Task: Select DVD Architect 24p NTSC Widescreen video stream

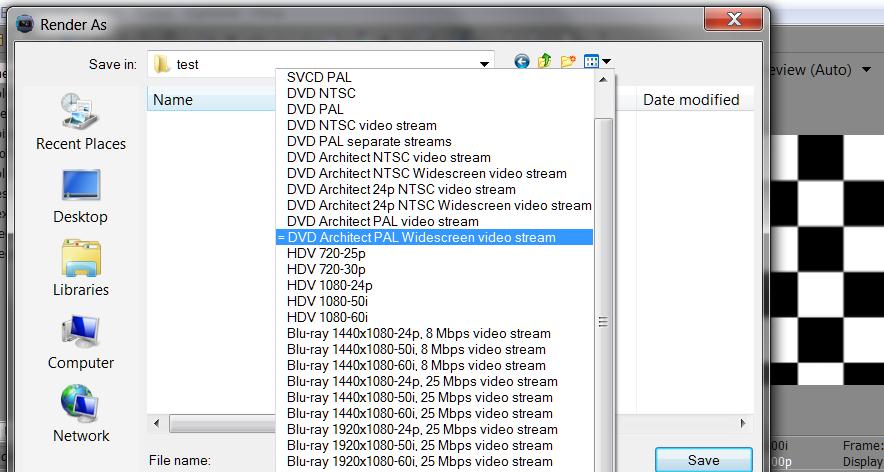Action: click(434, 205)
